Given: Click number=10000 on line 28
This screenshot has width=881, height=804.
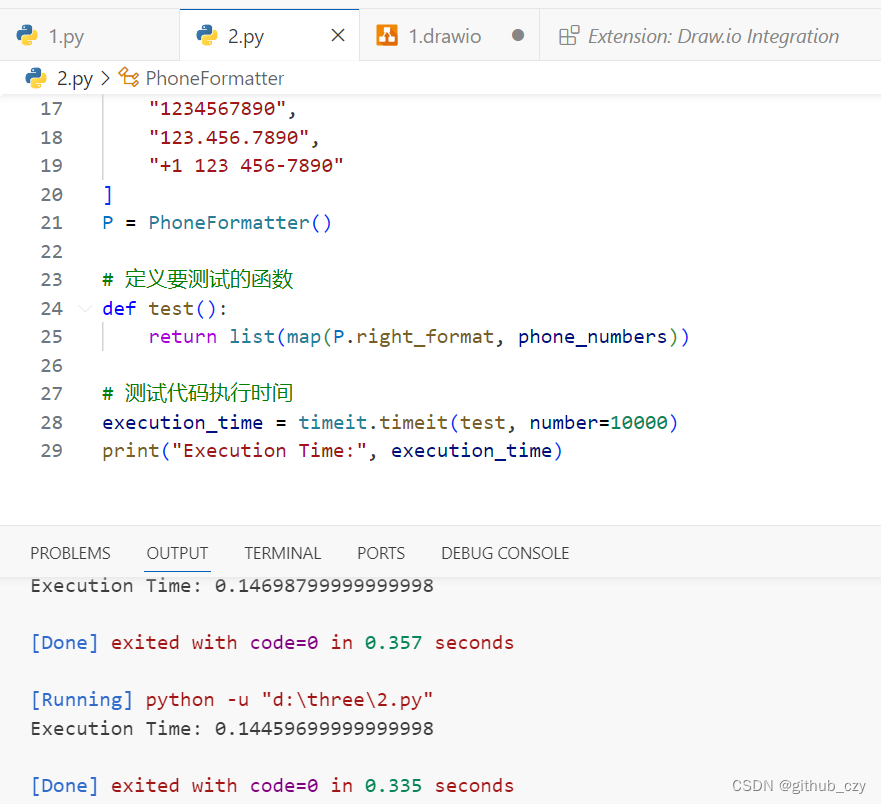Looking at the screenshot, I should [x=598, y=423].
